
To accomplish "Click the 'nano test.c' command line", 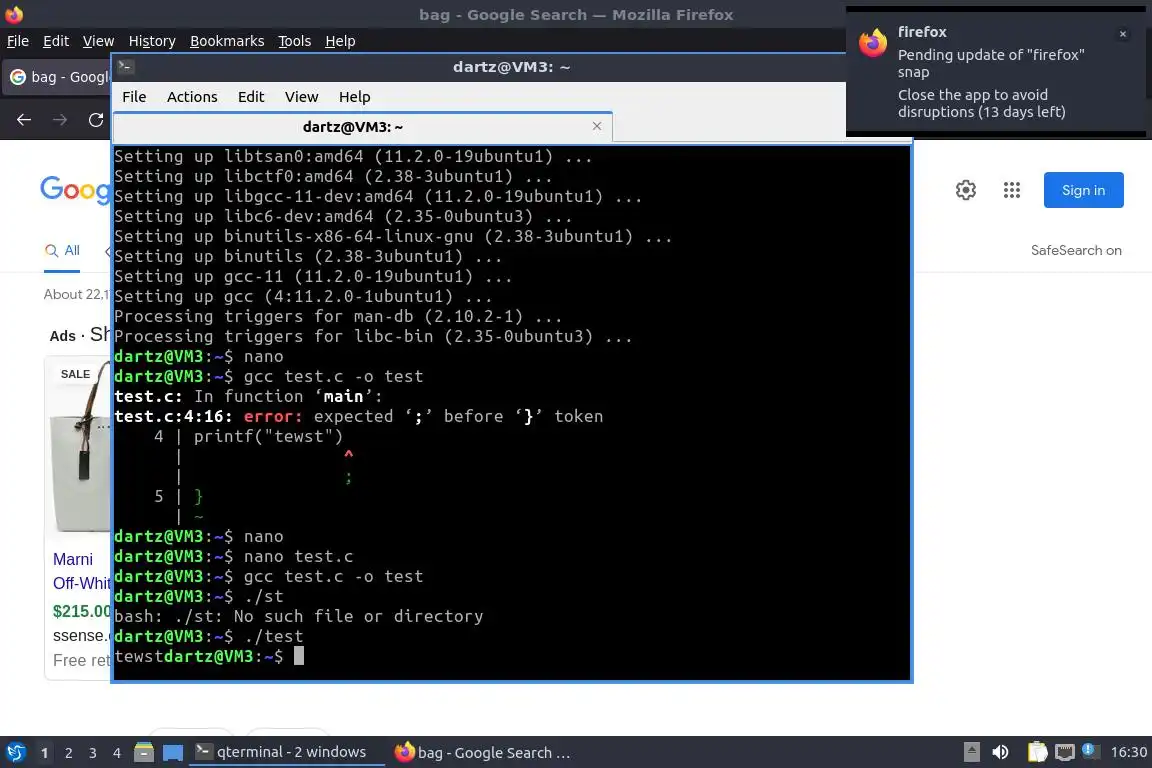I will [298, 556].
